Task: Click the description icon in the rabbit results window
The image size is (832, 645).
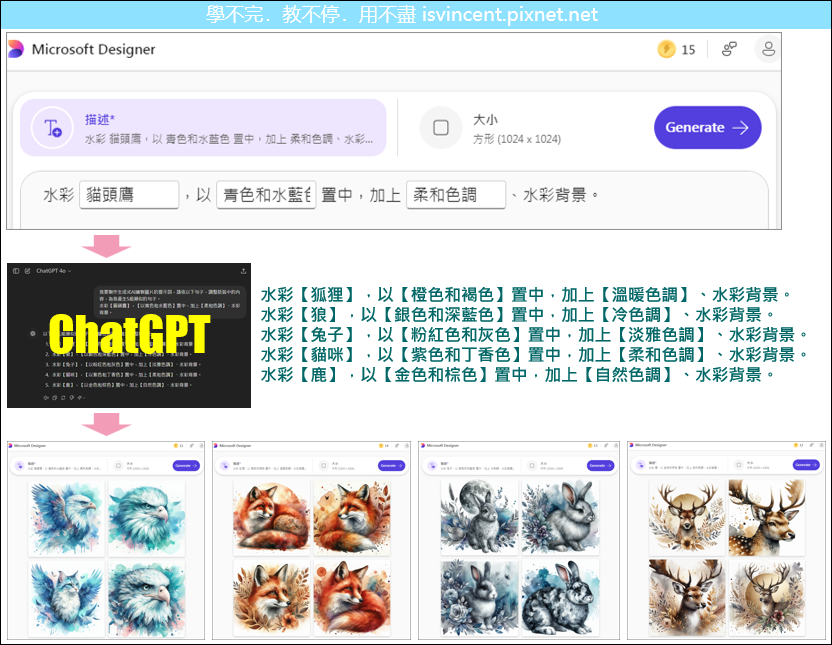Action: [431, 466]
